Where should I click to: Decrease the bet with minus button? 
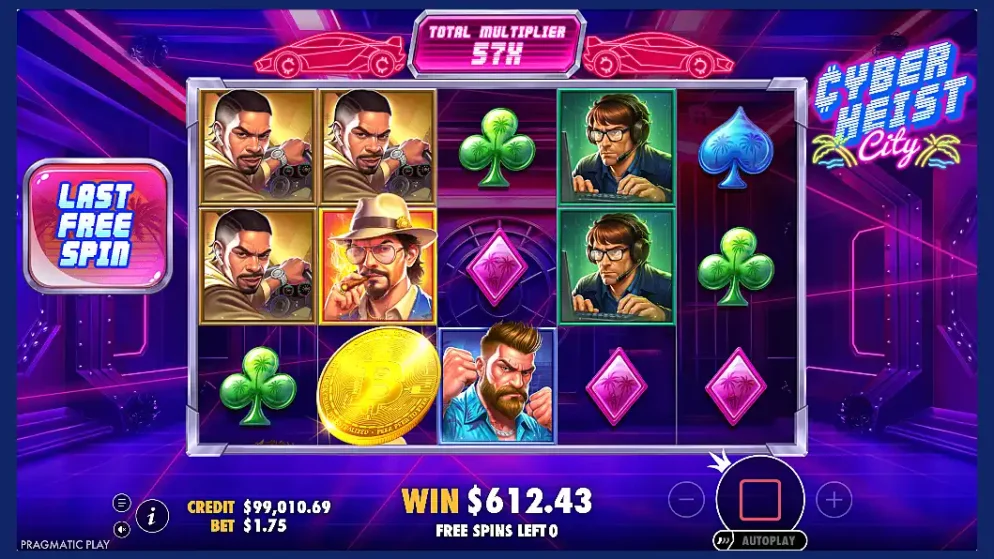tap(687, 499)
